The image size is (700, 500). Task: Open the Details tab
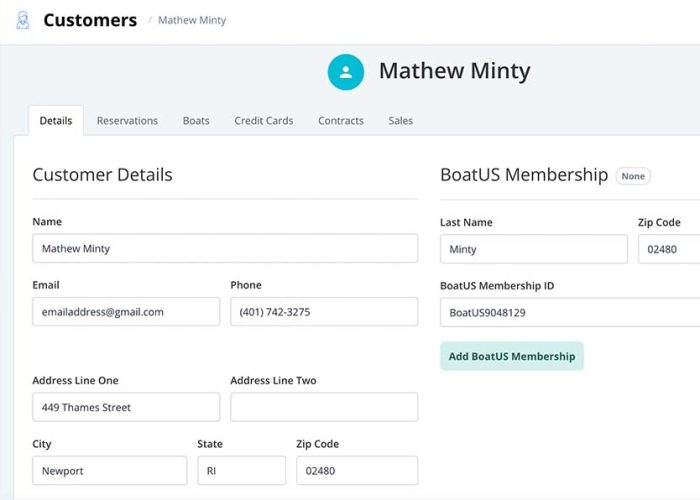tap(56, 121)
